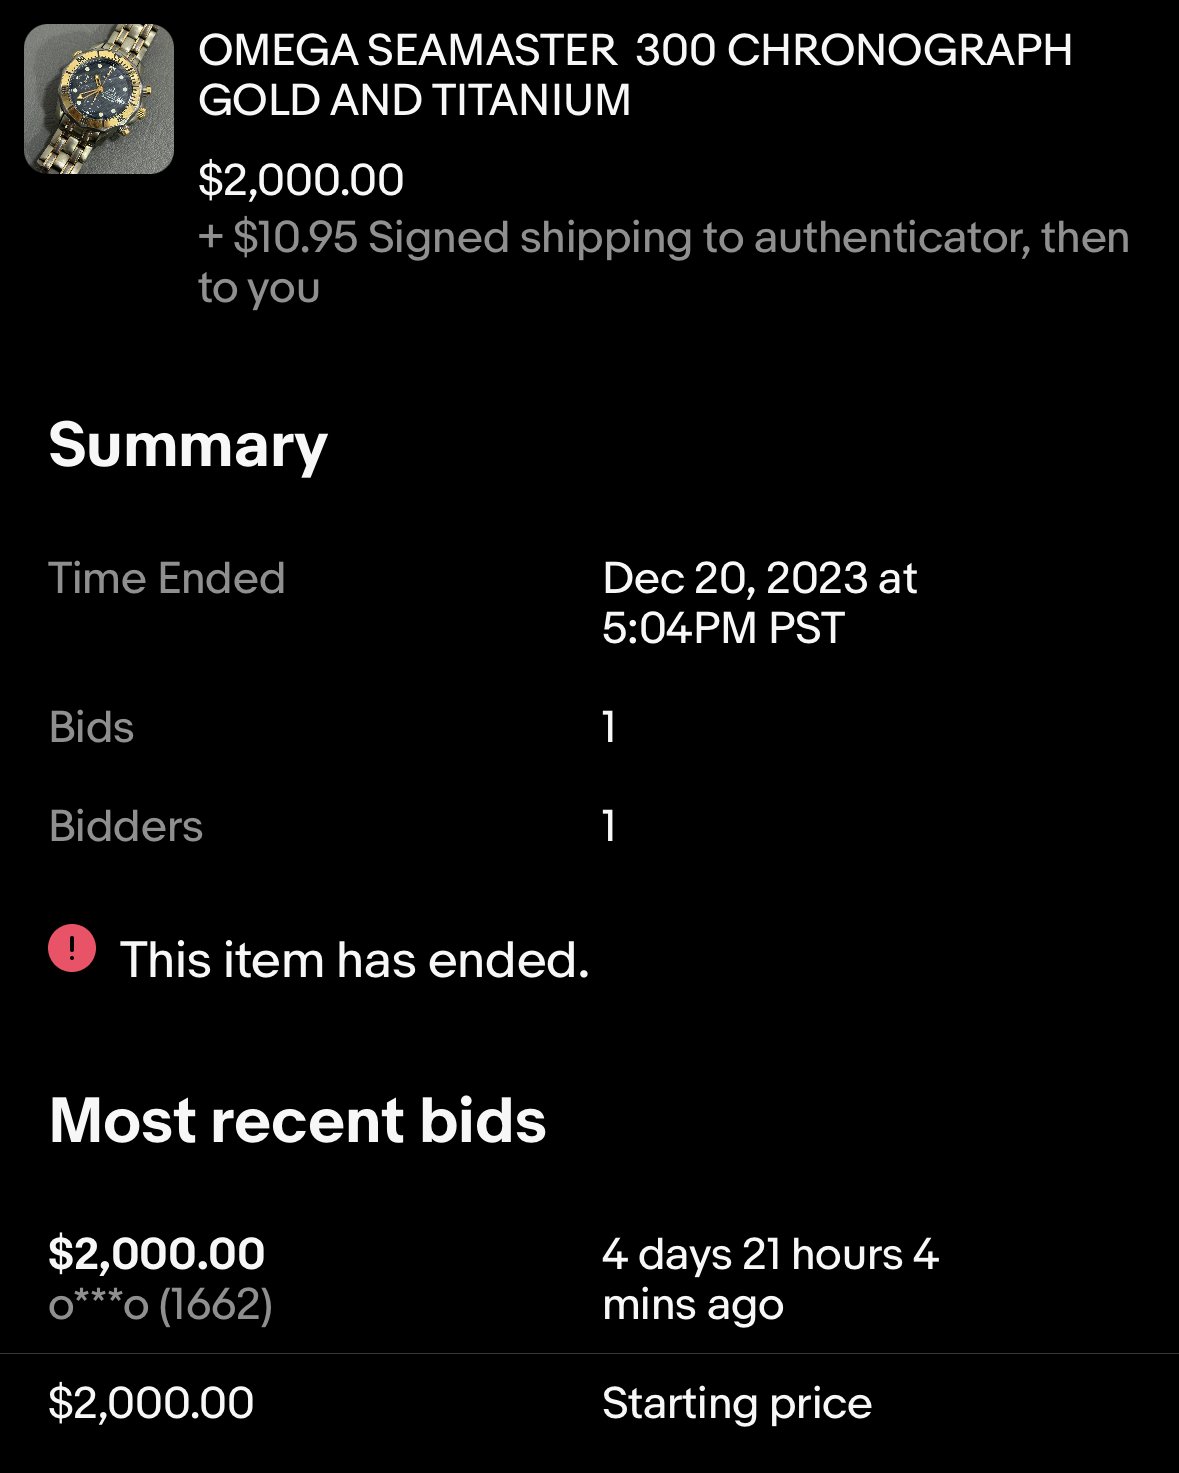
Task: Click the Bids label
Action: coord(91,727)
